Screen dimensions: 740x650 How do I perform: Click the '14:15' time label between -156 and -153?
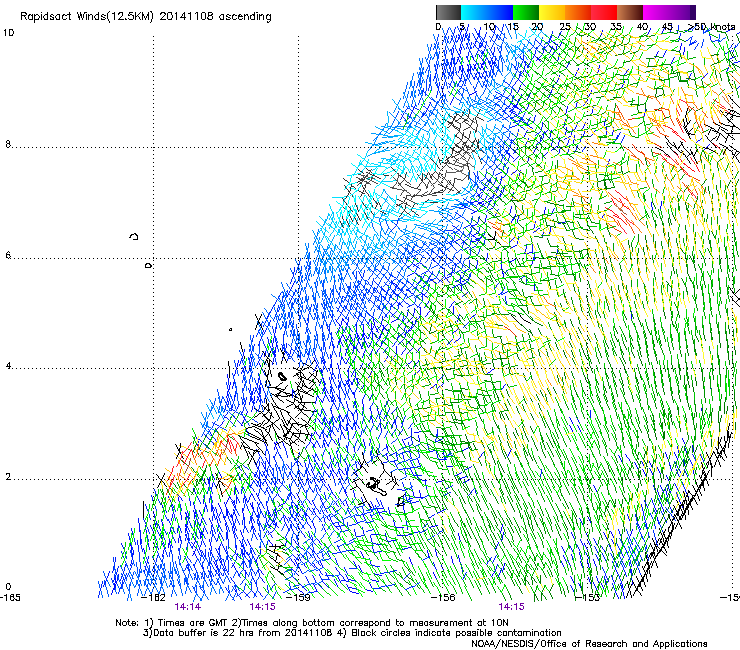pyautogui.click(x=512, y=607)
